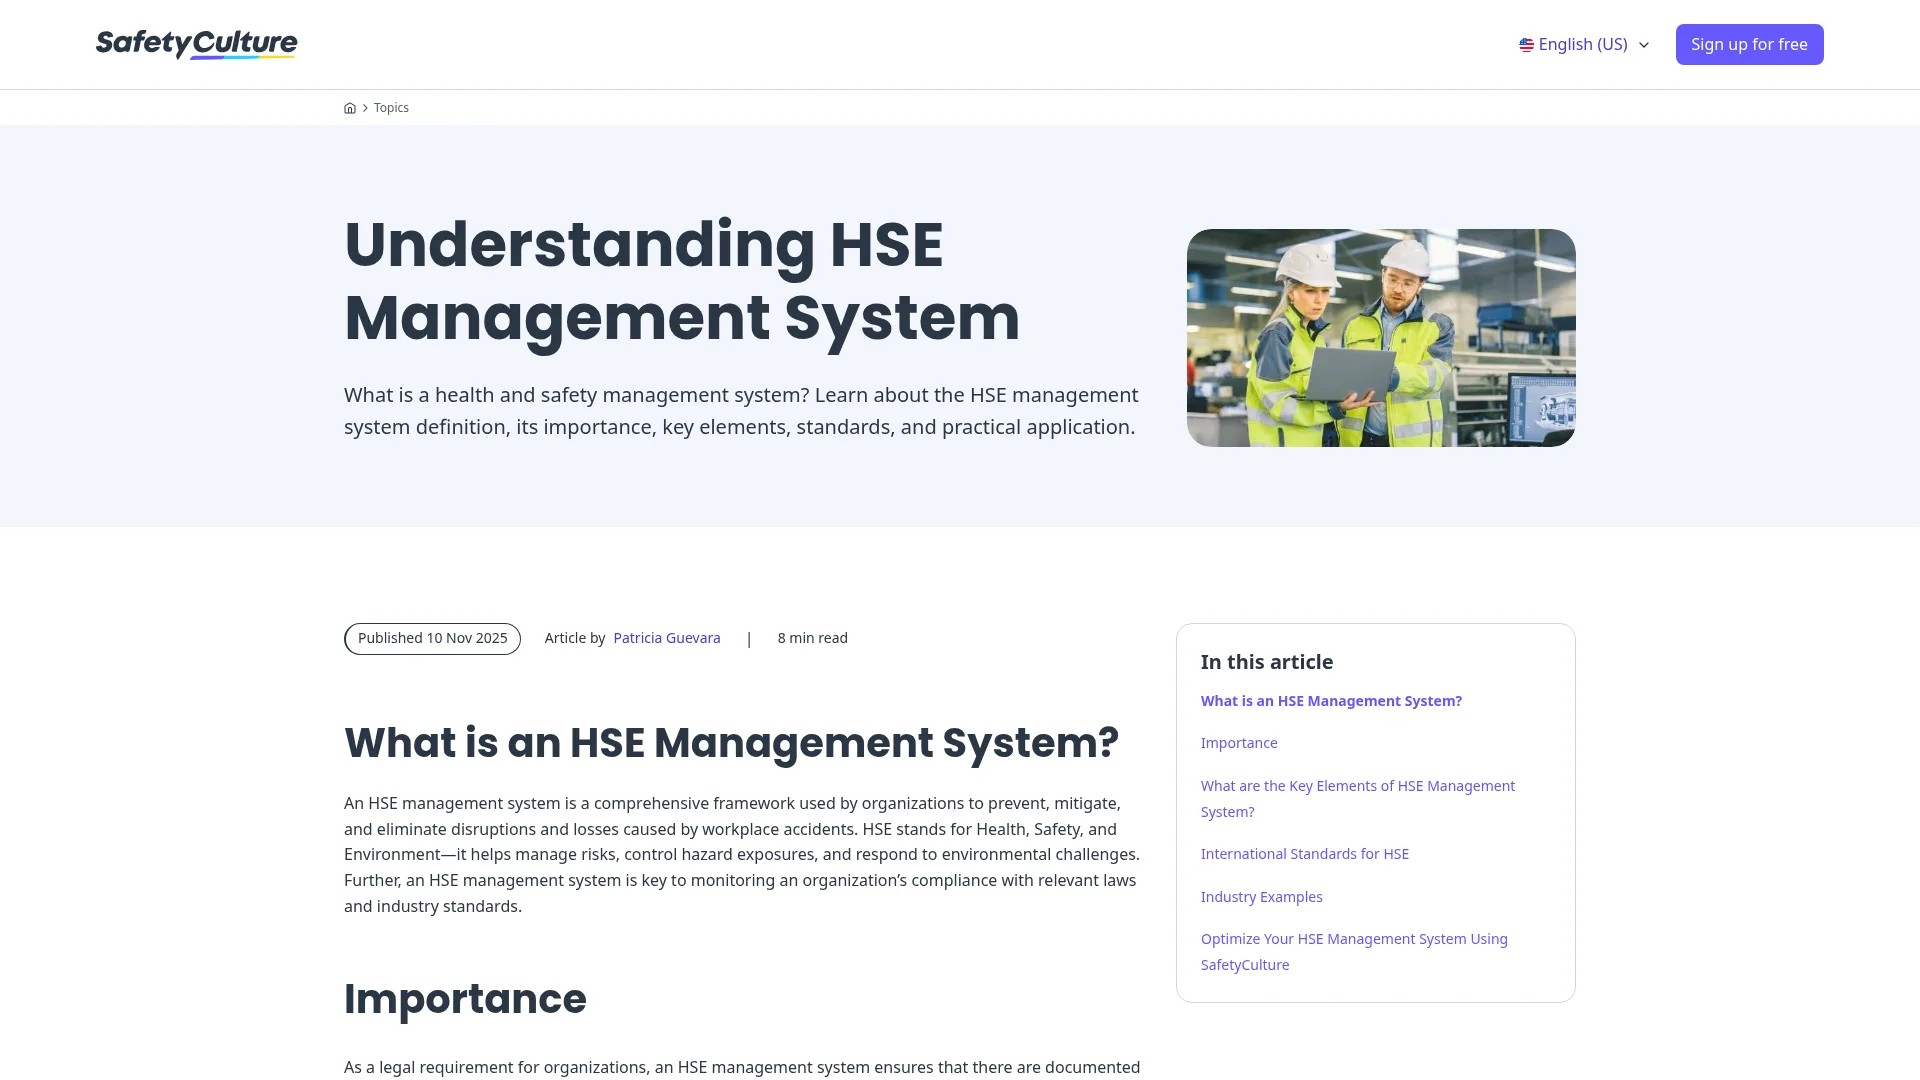The width and height of the screenshot is (1920, 1080).
Task: Jump to the Importance section via sidebar
Action: [1239, 742]
